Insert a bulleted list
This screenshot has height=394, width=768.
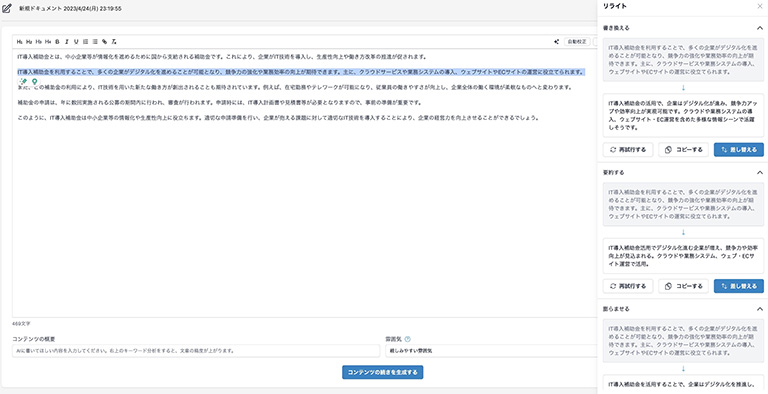pyautogui.click(x=95, y=42)
